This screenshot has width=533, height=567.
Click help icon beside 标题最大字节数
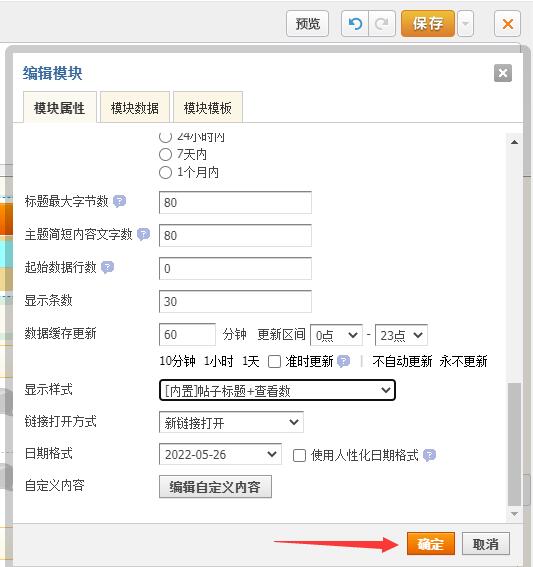[119, 201]
